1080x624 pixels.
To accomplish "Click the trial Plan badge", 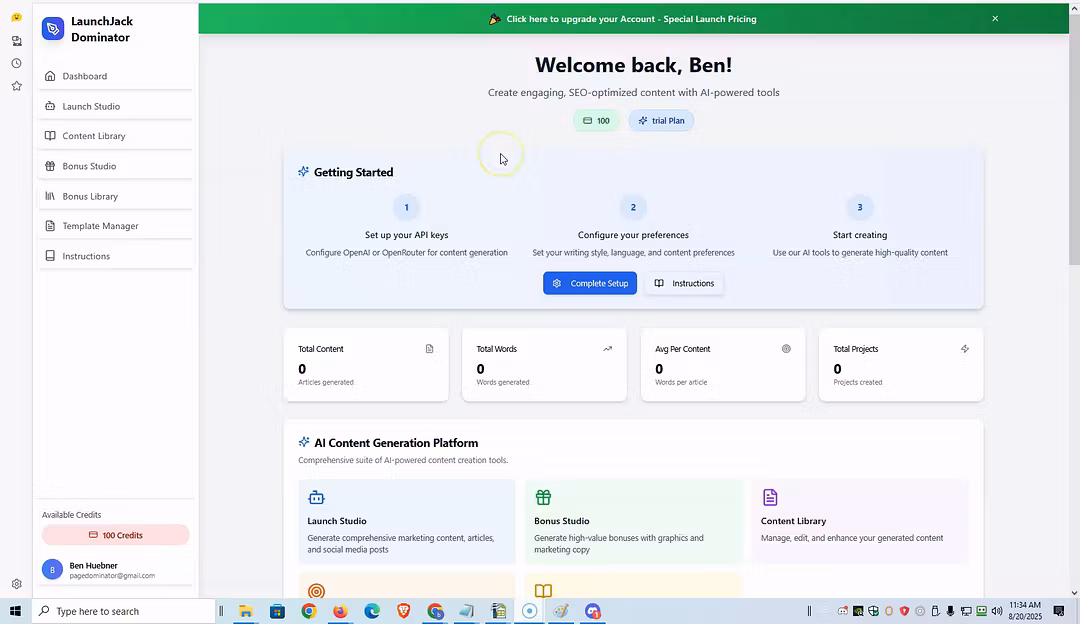I will coord(661,121).
